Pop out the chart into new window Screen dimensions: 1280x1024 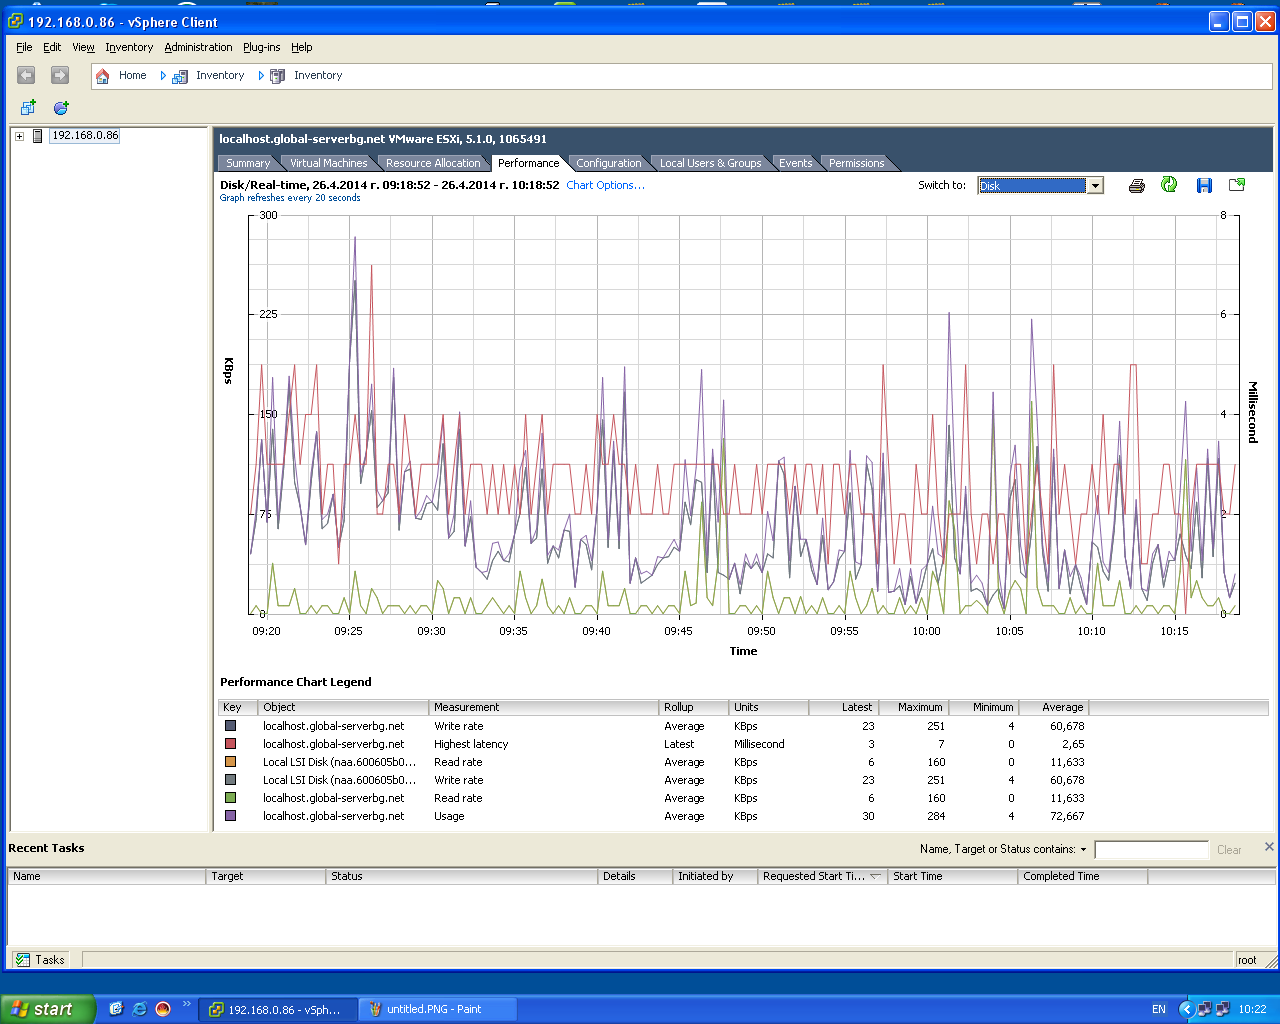(x=1237, y=185)
